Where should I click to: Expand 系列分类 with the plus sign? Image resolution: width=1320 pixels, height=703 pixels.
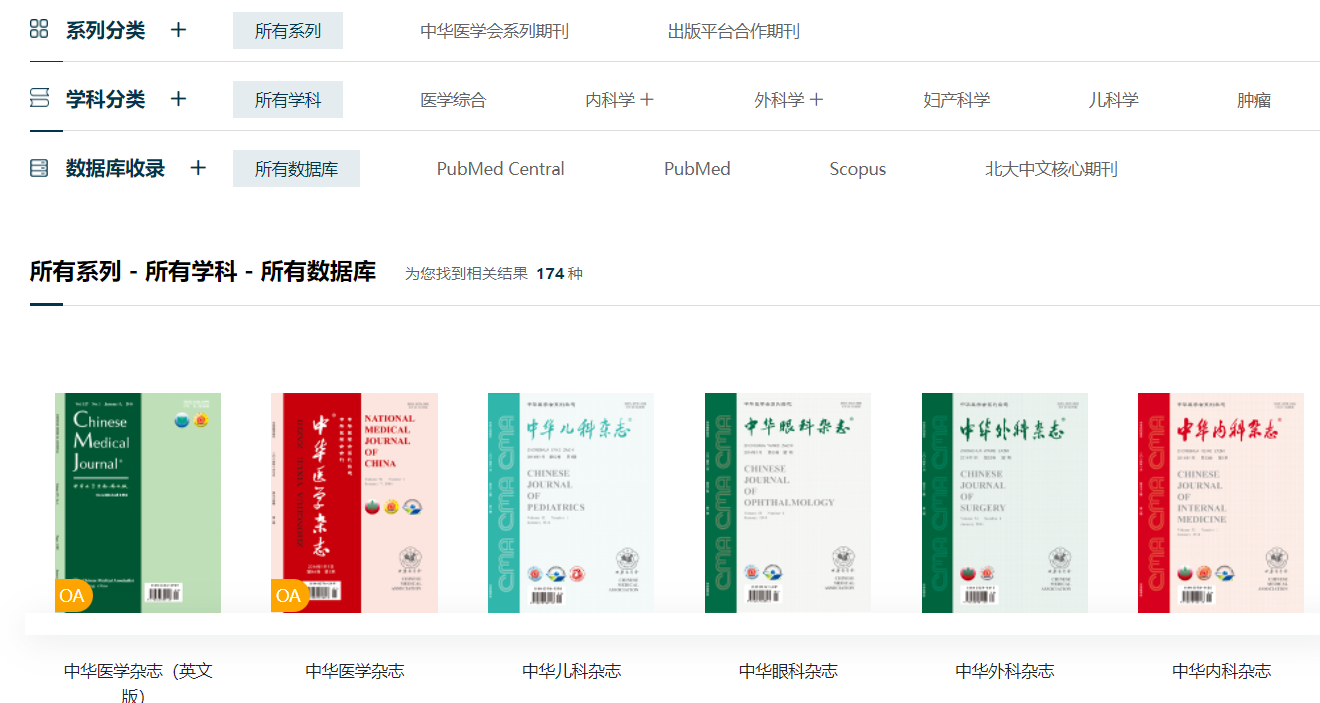pos(178,30)
